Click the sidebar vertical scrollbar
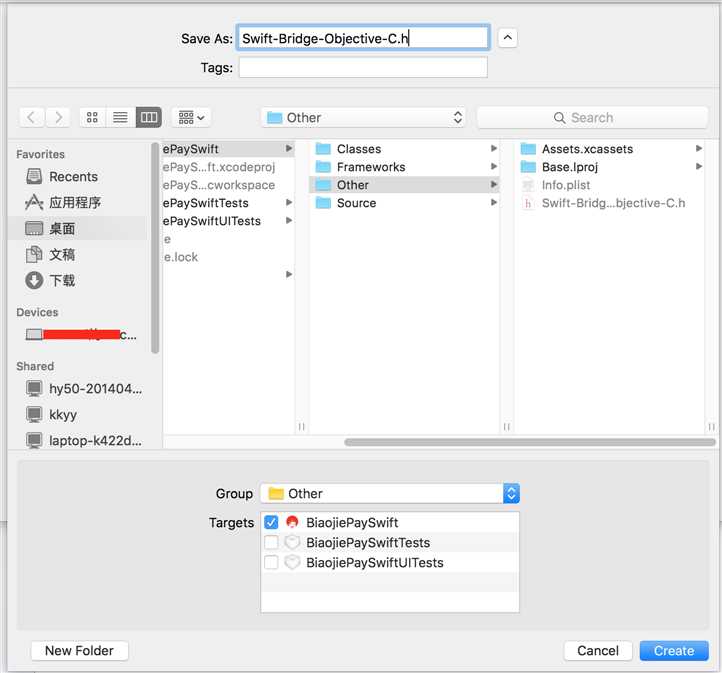Viewport: 722px width, 673px height. click(155, 248)
